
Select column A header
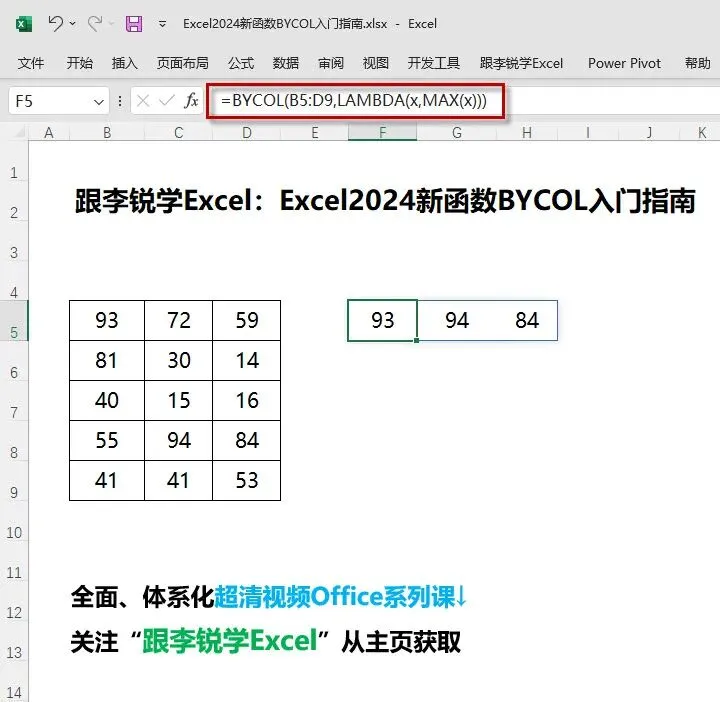(x=49, y=133)
